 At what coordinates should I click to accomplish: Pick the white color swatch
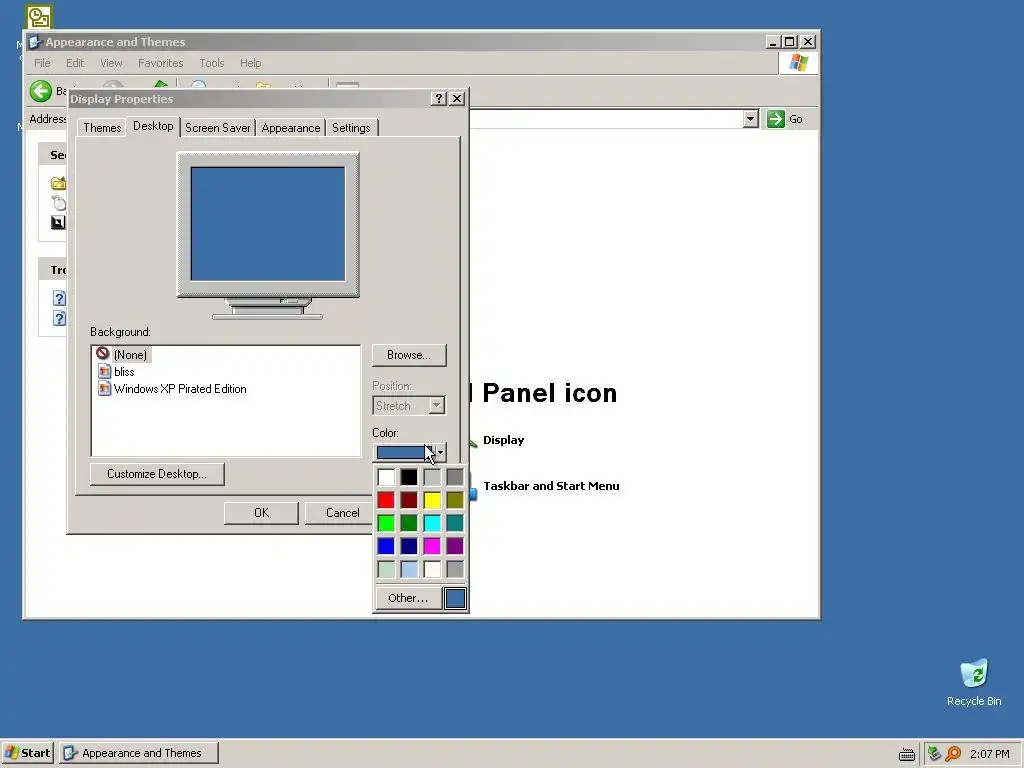[386, 477]
